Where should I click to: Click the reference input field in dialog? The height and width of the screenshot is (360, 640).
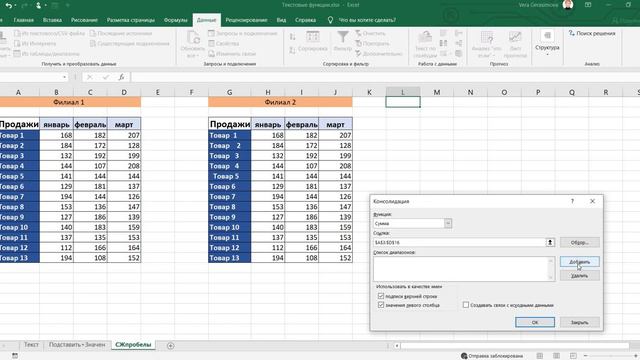click(x=459, y=242)
